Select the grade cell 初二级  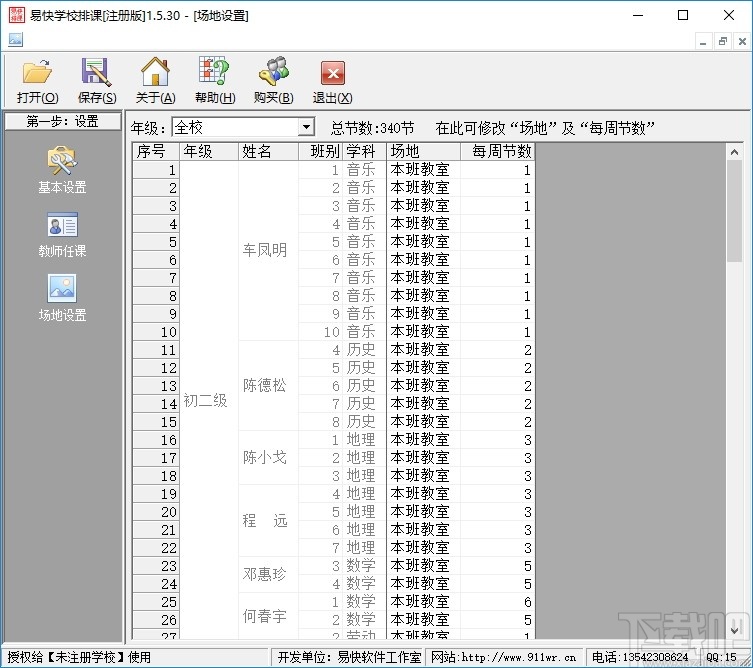pos(209,400)
